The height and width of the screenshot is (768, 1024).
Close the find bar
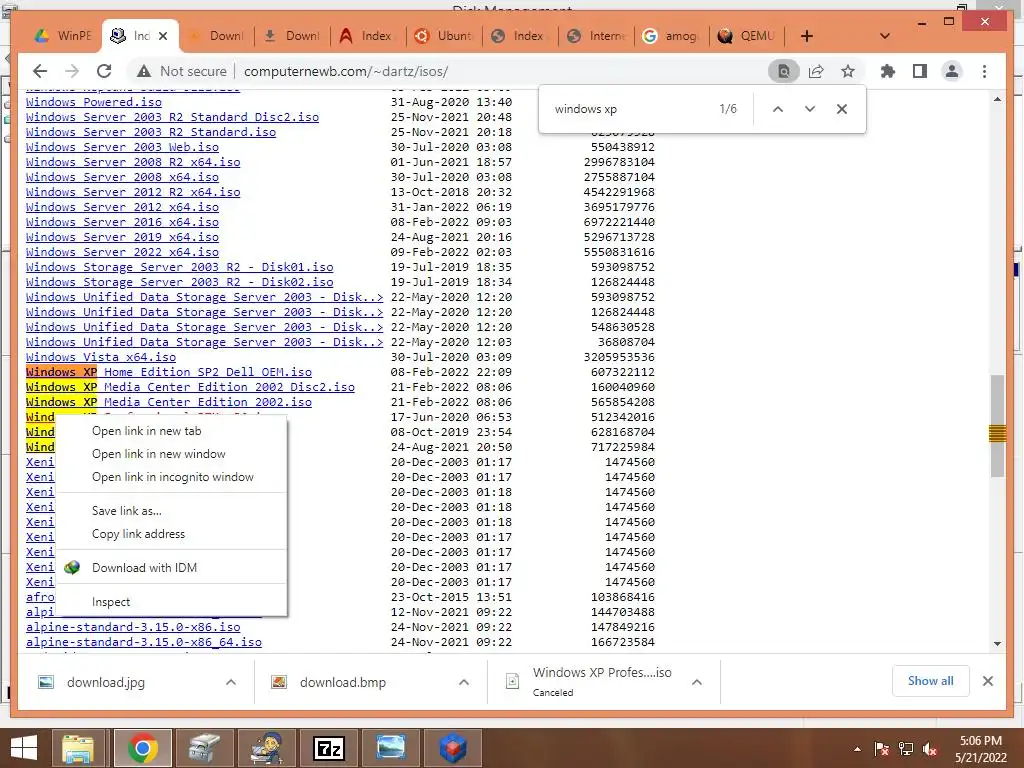842,109
